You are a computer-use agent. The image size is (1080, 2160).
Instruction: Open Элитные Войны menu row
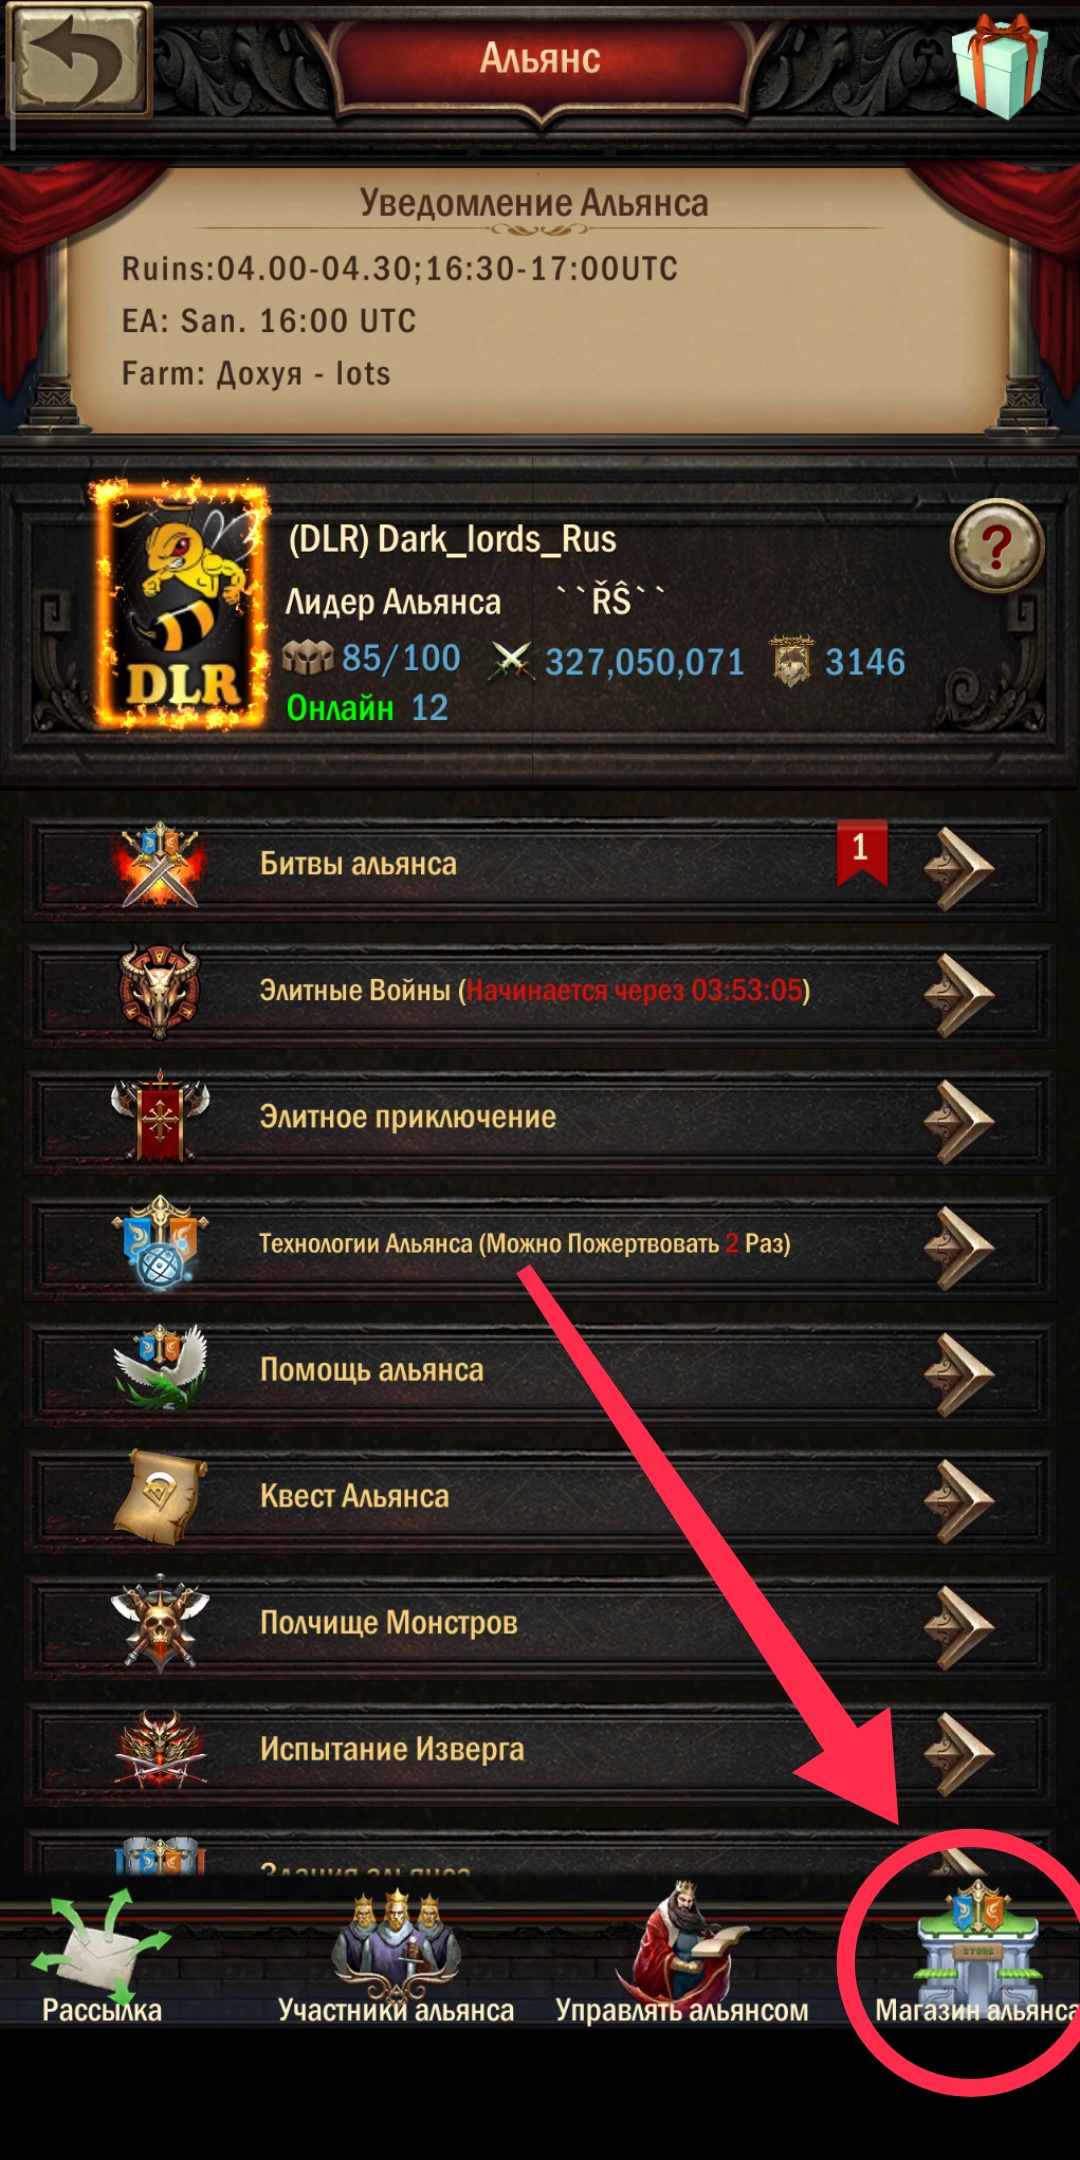coord(540,993)
